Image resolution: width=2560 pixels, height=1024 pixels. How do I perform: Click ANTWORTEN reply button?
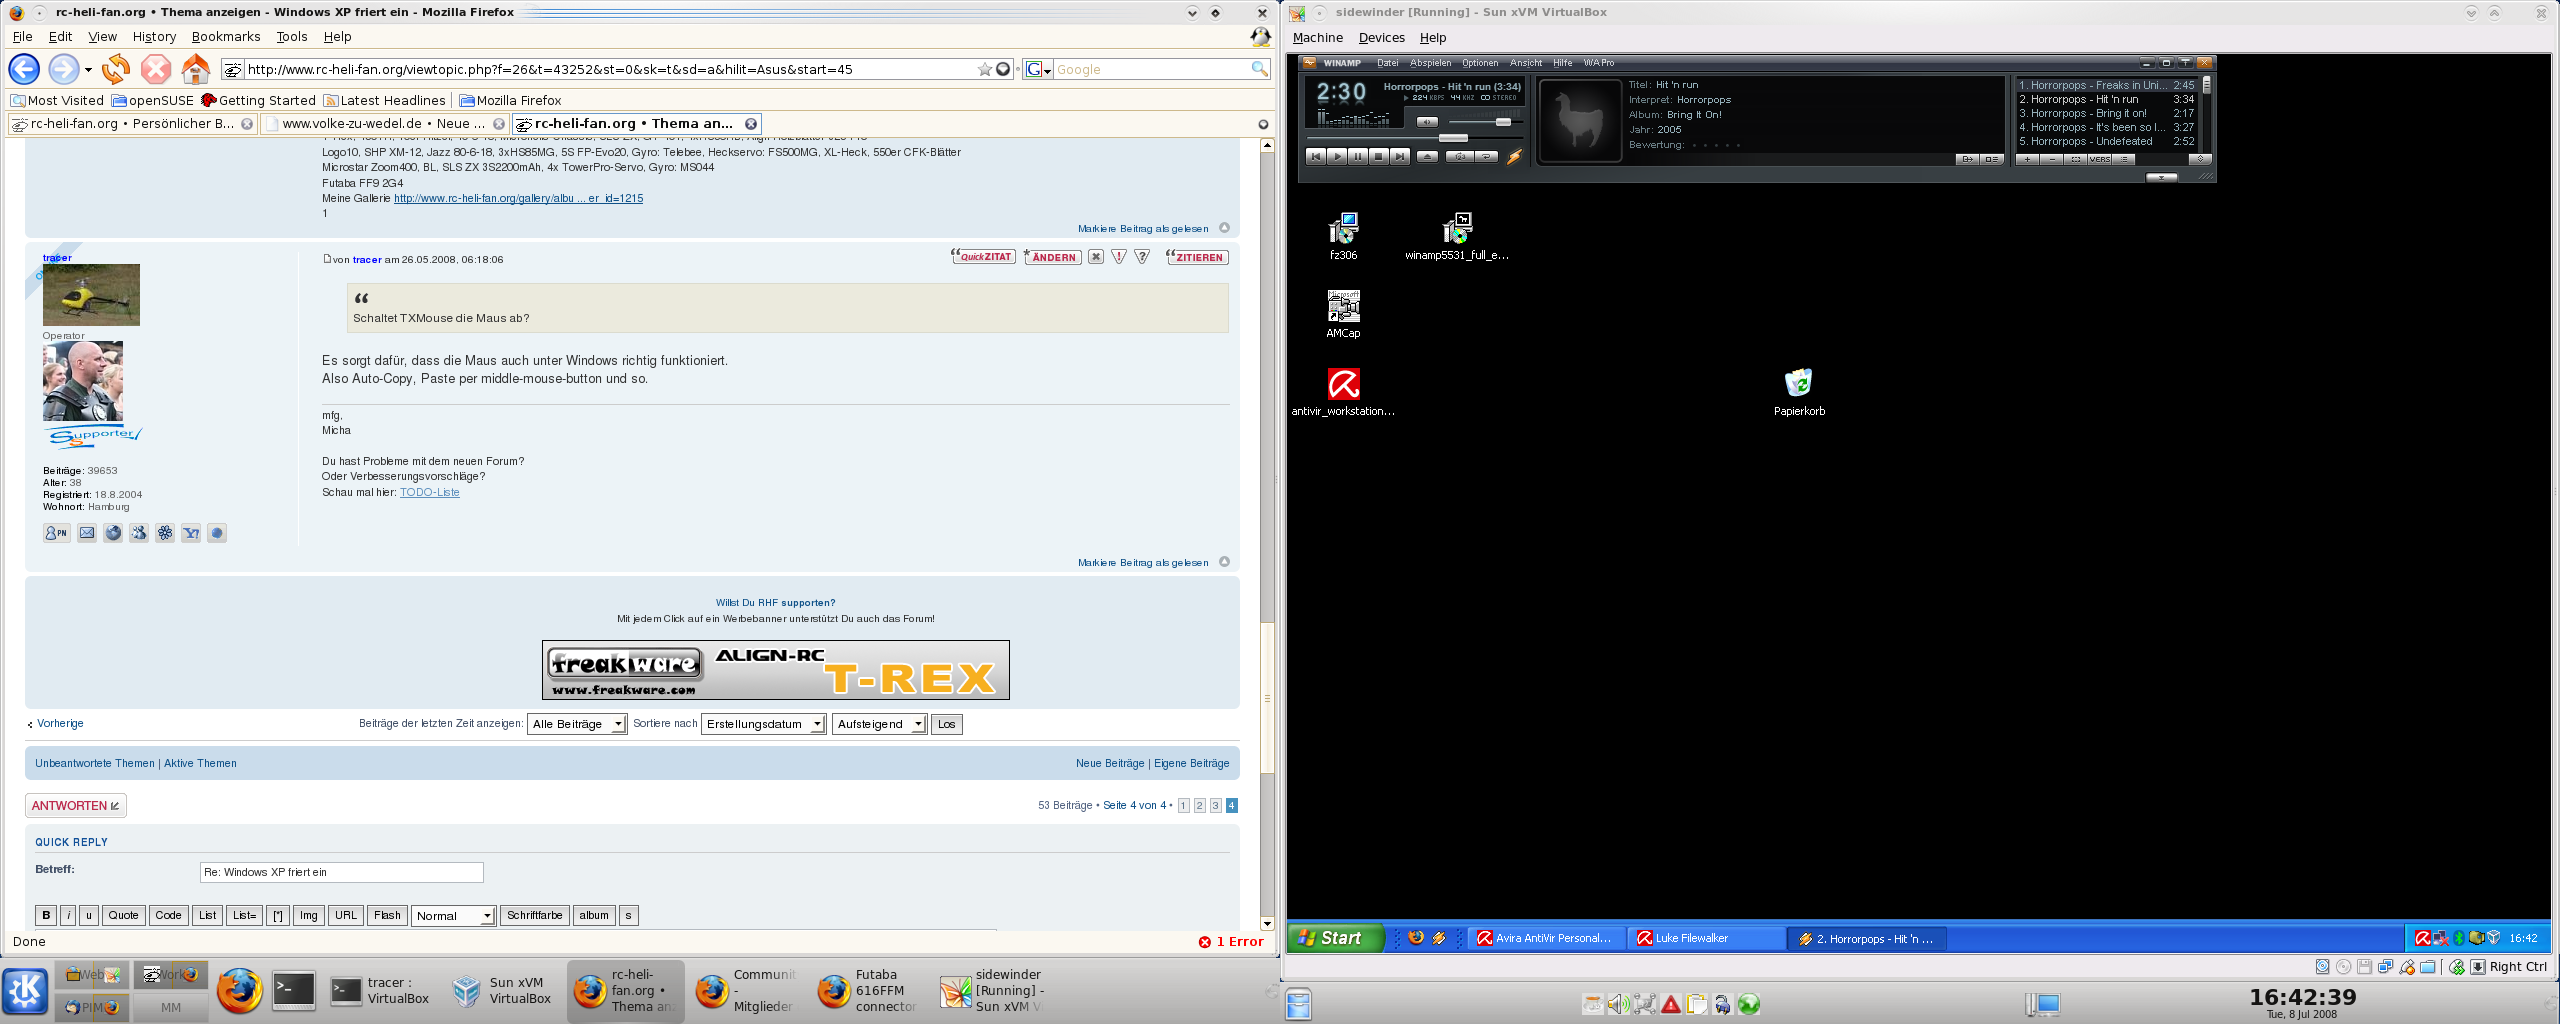[x=75, y=805]
